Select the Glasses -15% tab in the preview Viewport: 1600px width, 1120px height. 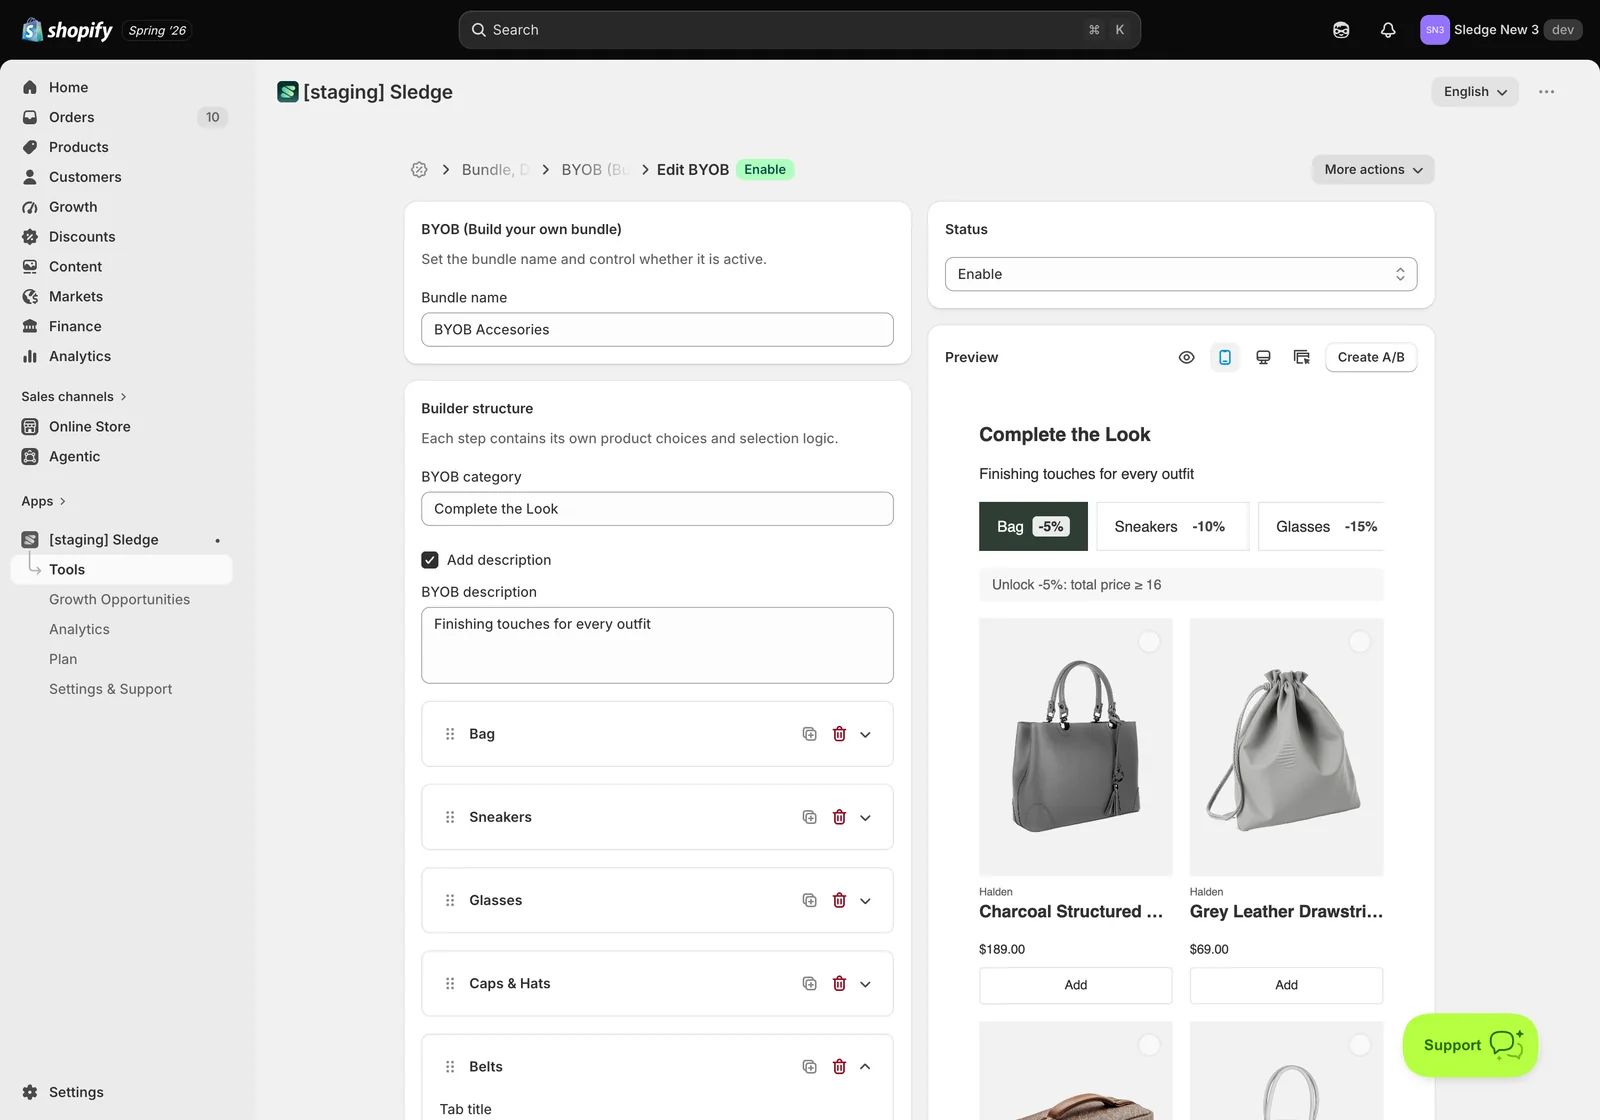tap(1321, 526)
